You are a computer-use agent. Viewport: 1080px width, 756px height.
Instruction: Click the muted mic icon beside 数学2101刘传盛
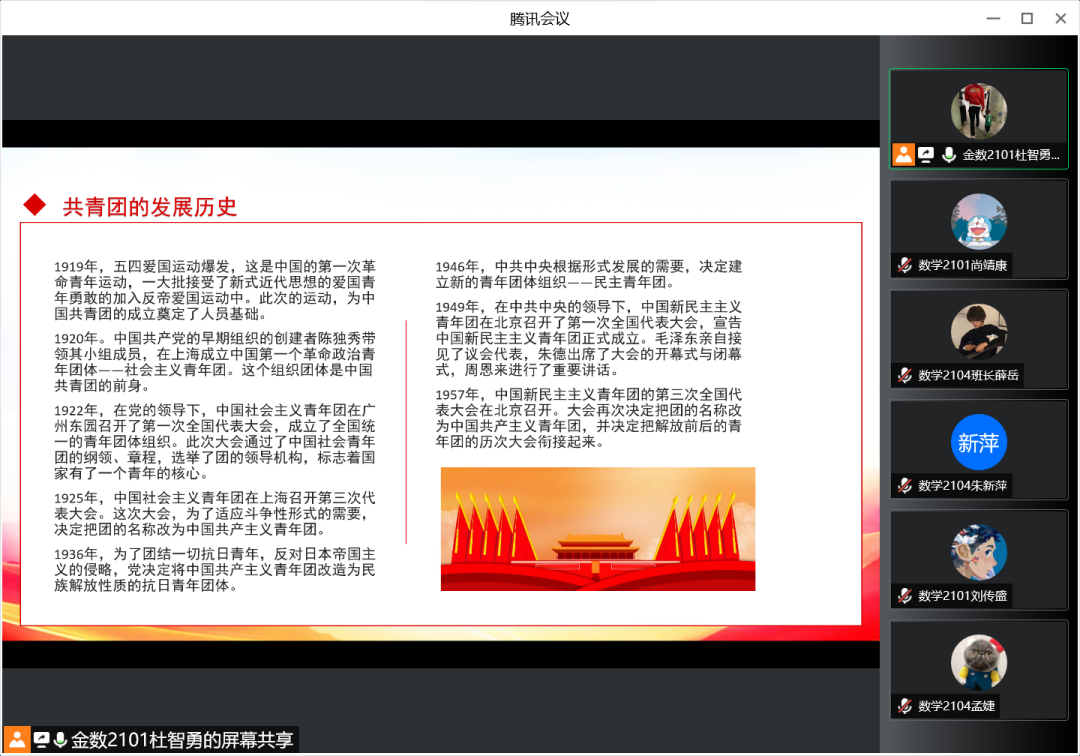click(x=904, y=595)
